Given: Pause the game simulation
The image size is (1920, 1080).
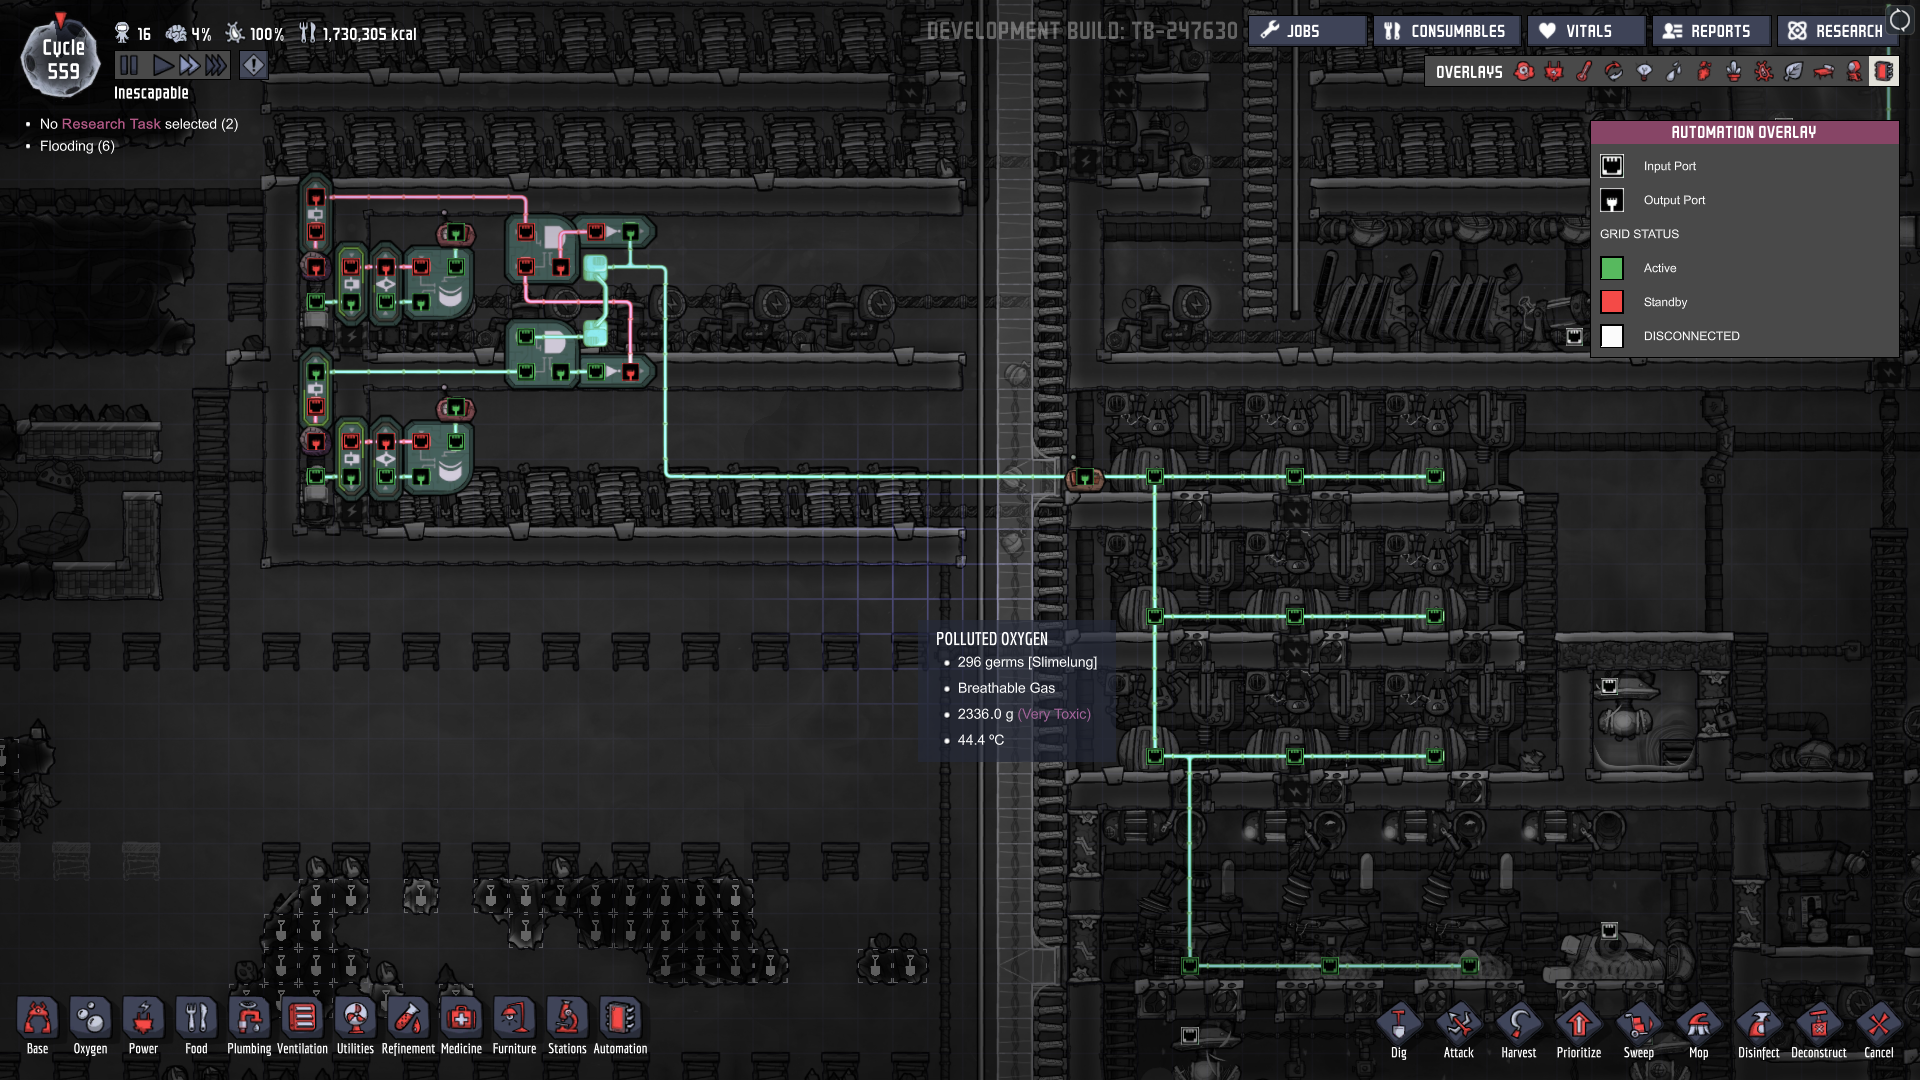Looking at the screenshot, I should [x=129, y=66].
